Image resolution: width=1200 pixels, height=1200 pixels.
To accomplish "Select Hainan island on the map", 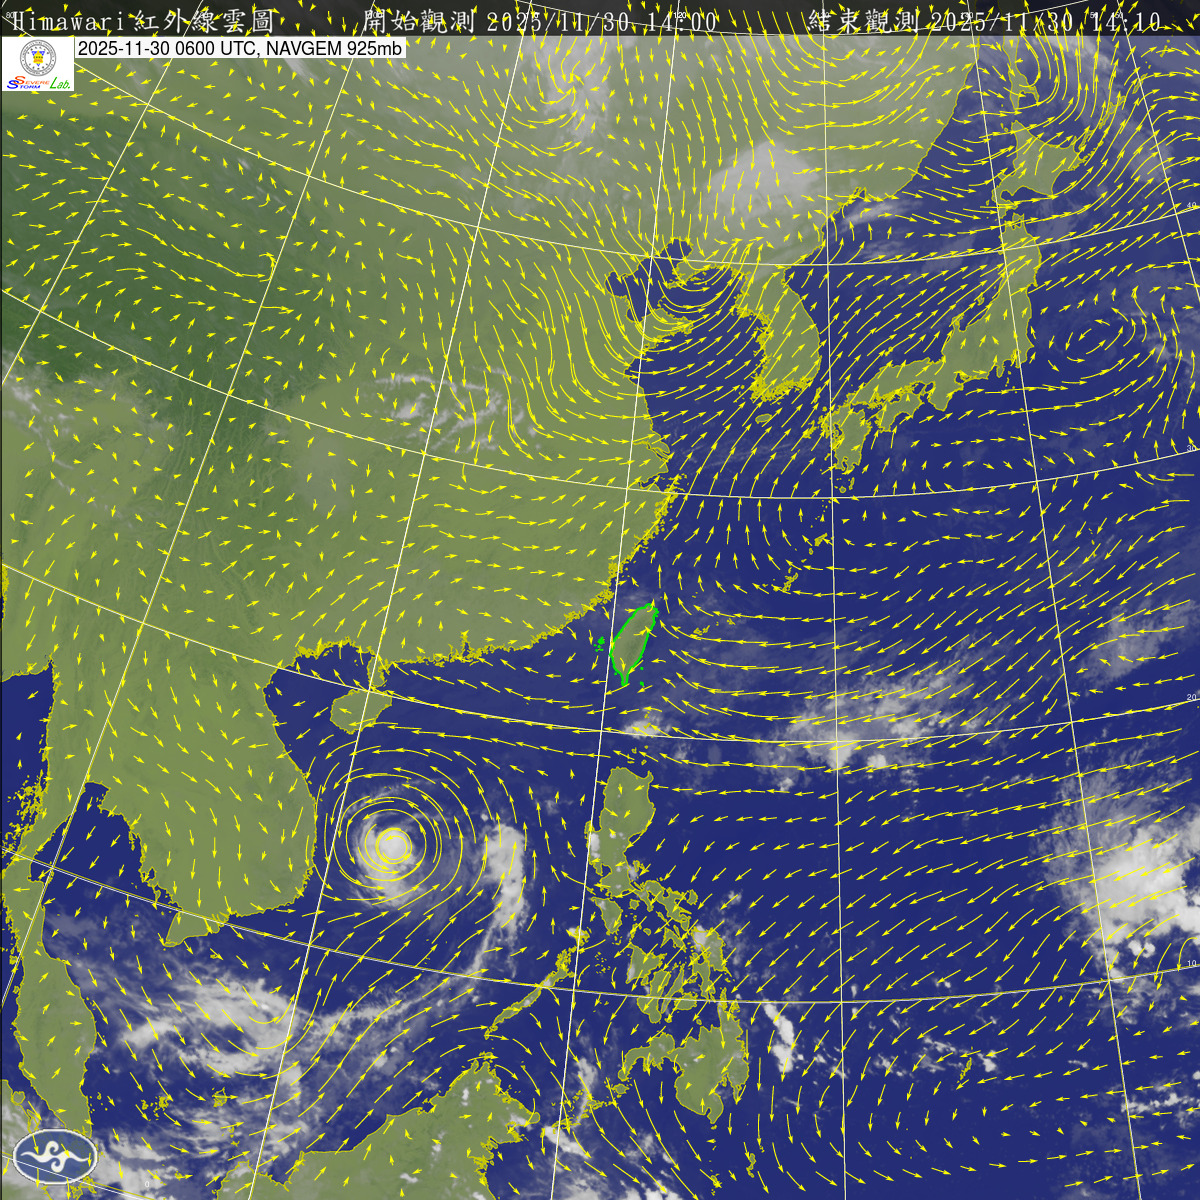I will pyautogui.click(x=353, y=709).
